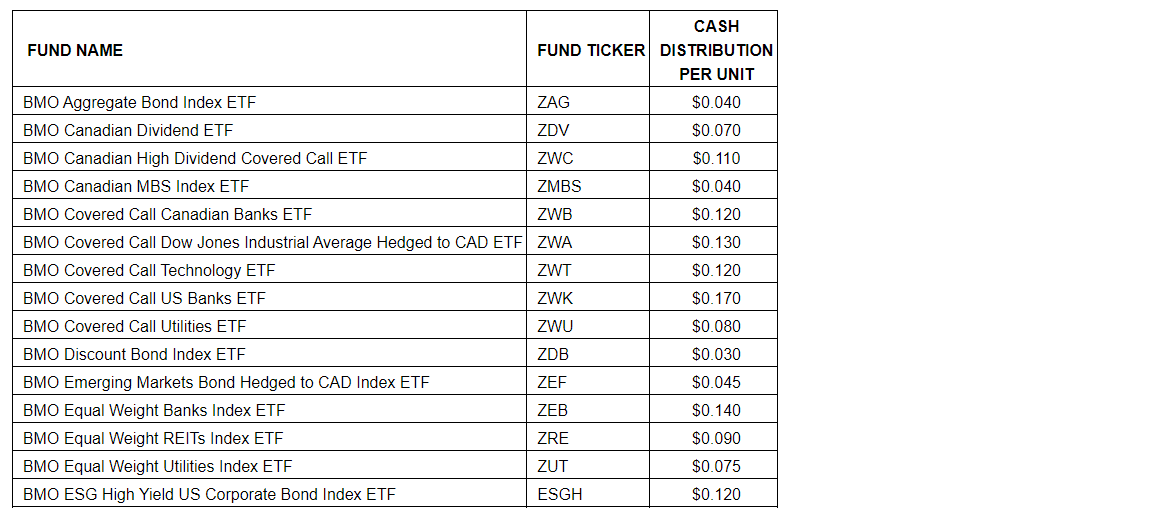Select the $0.045 distribution value
1149x508 pixels.
716,382
